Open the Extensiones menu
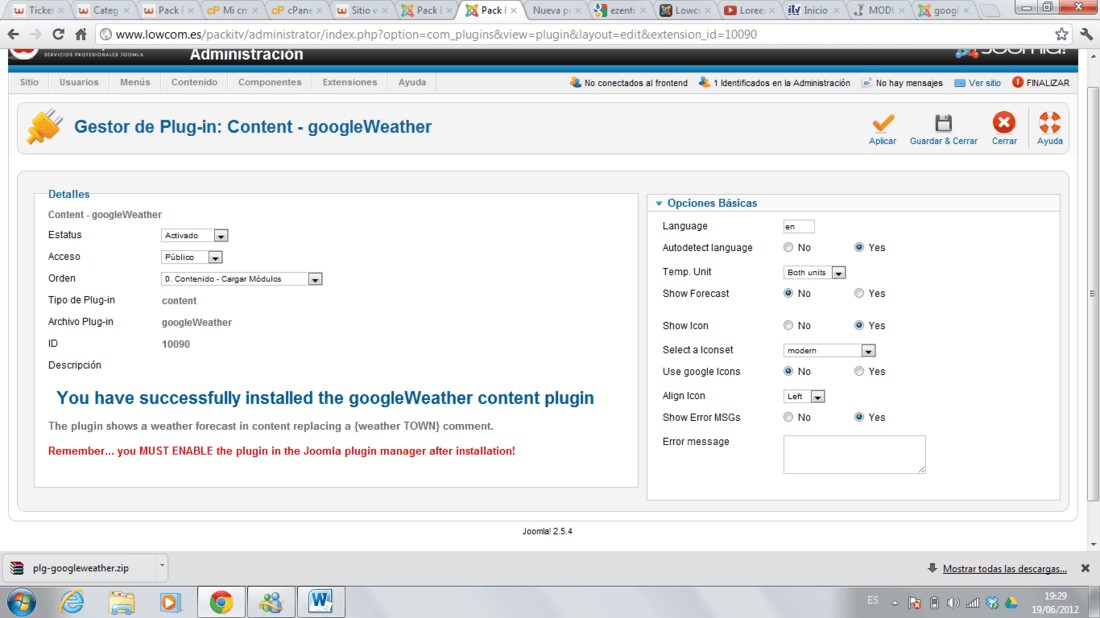Viewport: 1100px width, 618px height. pos(349,82)
